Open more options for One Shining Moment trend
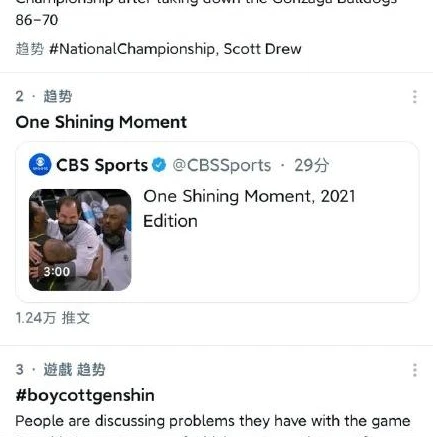The width and height of the screenshot is (433, 437). (x=415, y=97)
